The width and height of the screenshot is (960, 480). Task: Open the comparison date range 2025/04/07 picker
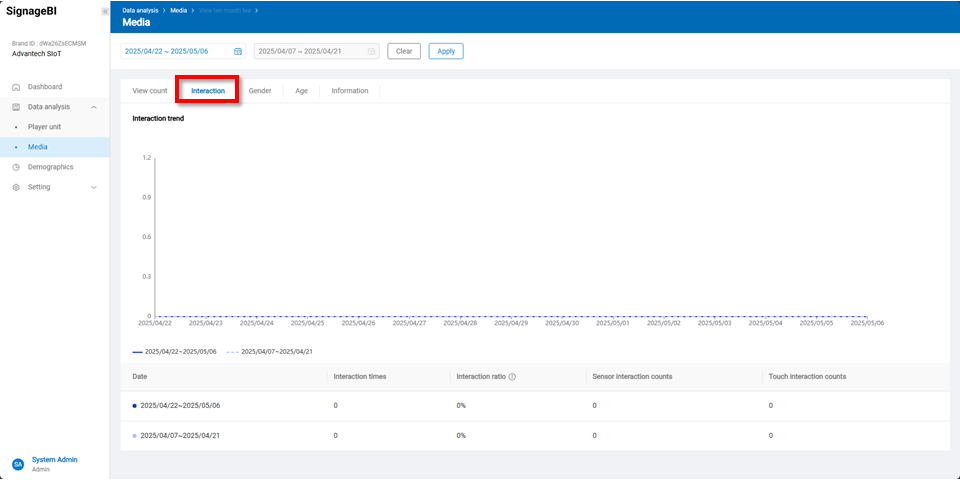310,51
